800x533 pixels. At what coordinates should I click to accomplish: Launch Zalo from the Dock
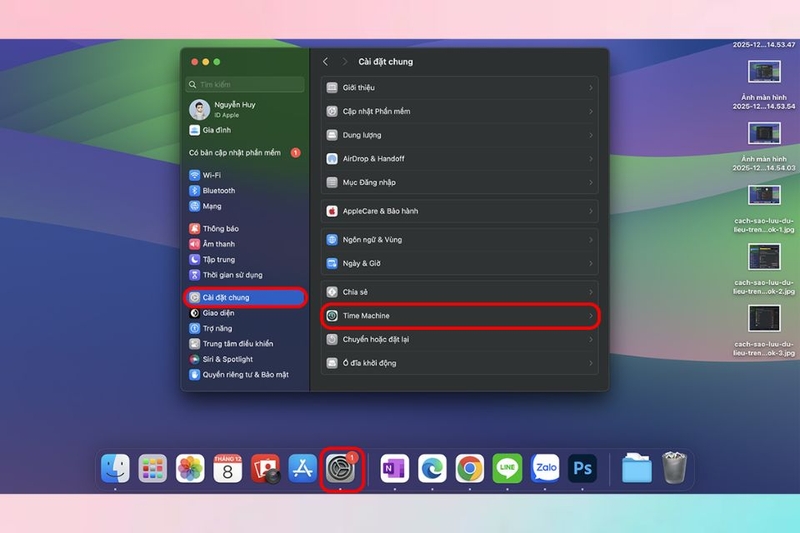[545, 468]
